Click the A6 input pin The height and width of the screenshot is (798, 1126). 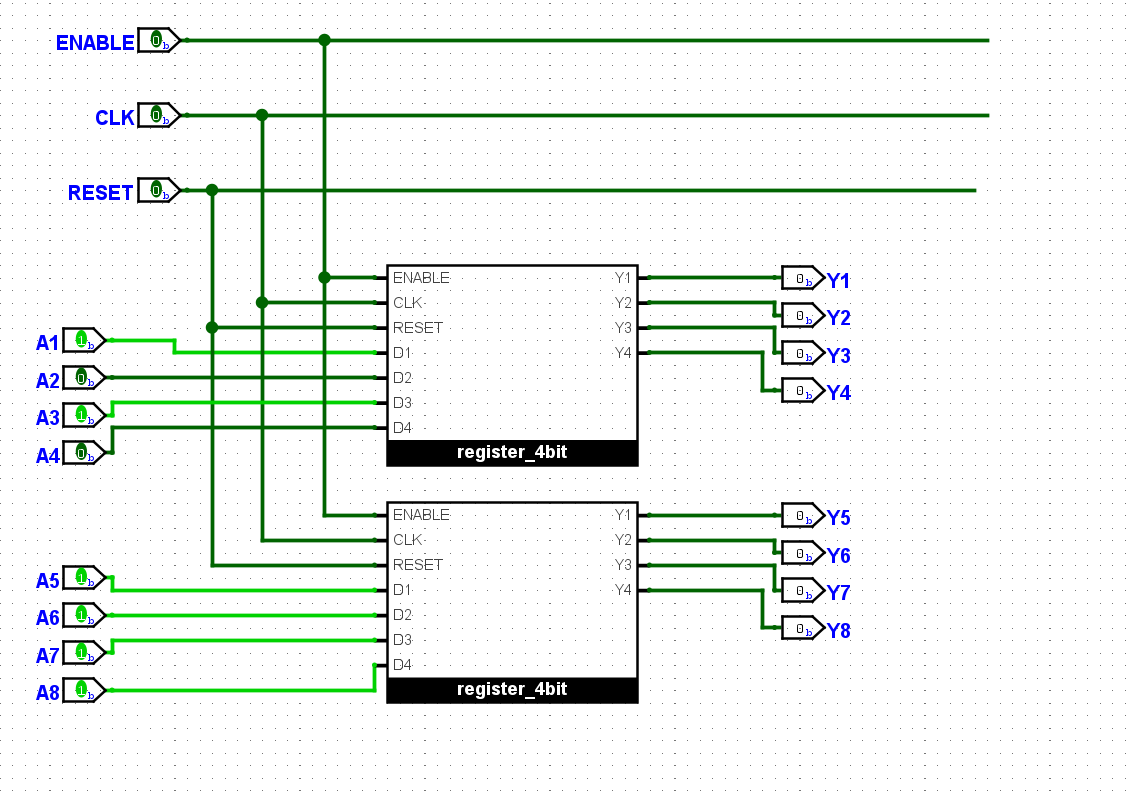82,615
